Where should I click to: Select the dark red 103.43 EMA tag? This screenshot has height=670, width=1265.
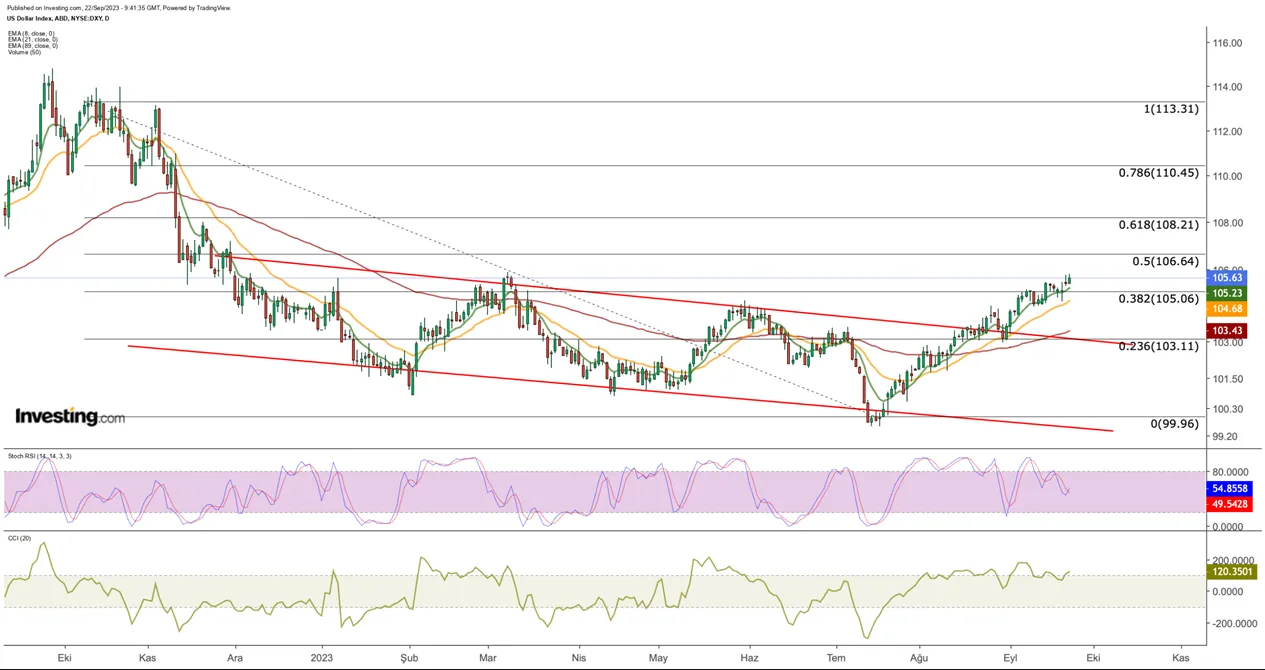(1228, 331)
